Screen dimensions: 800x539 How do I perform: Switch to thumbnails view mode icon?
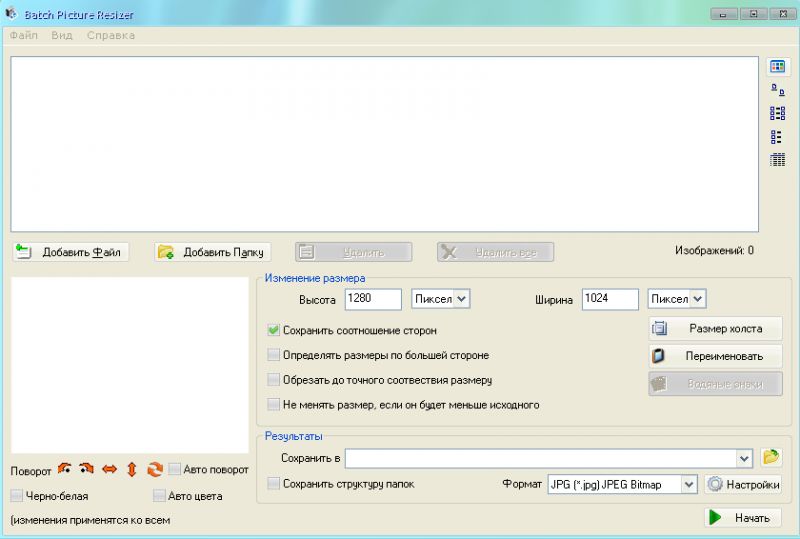click(x=777, y=67)
